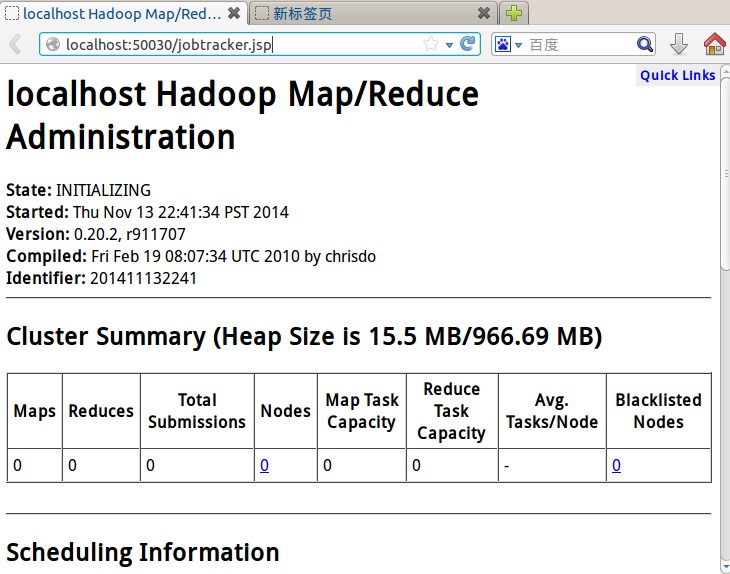Open downloads with the down arrow icon
Screen dimensions: 730x574
tap(679, 44)
